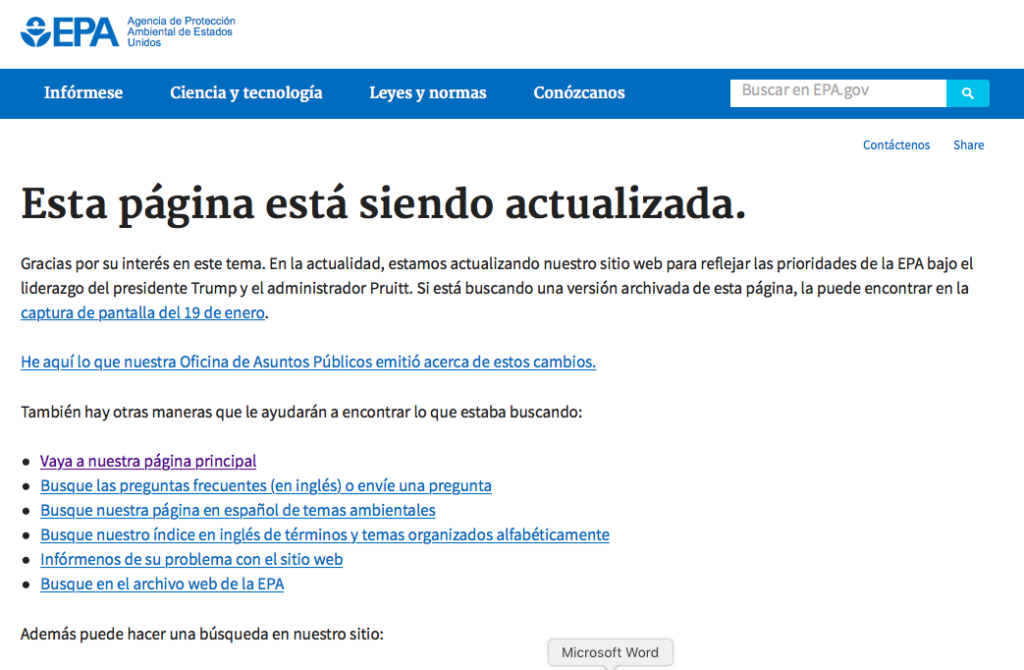
Task: Open the Conózcanos menu
Action: (x=579, y=93)
